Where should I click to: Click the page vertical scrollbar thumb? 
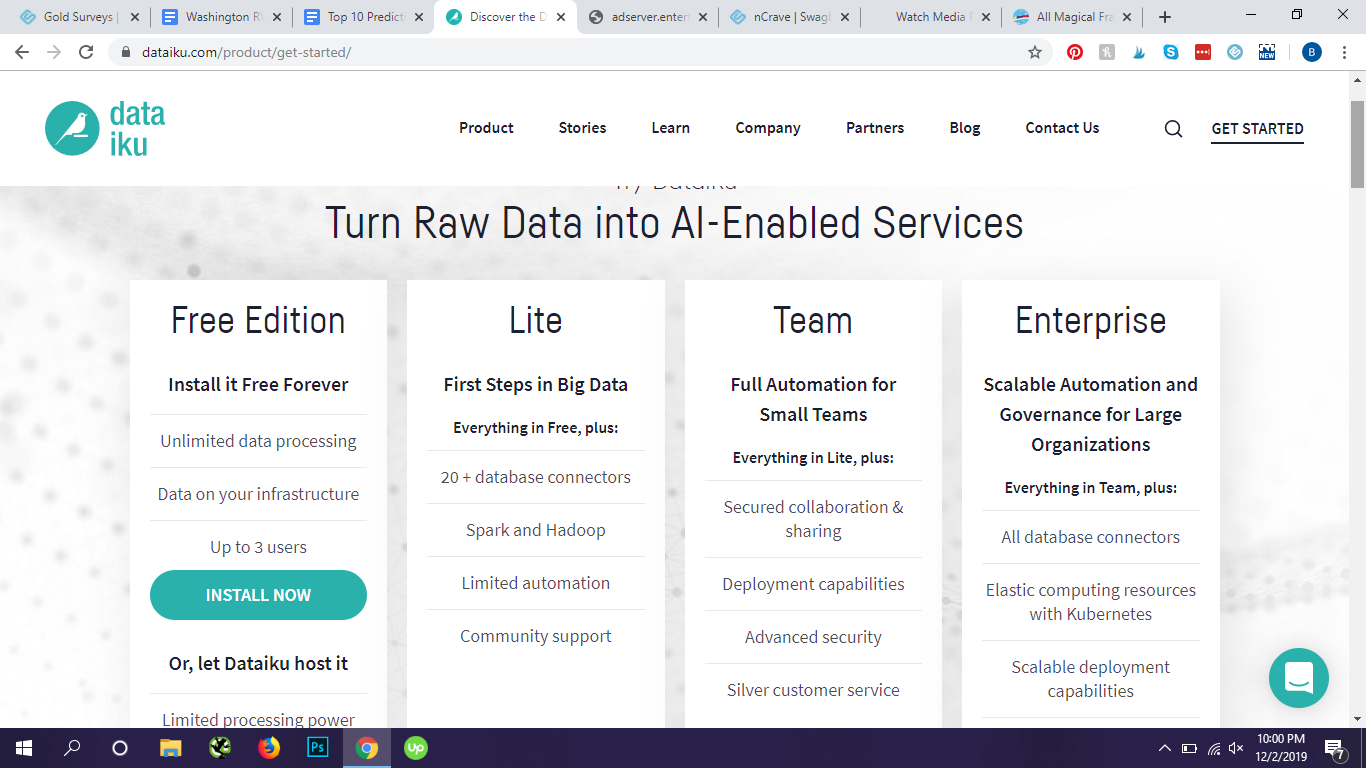1357,143
